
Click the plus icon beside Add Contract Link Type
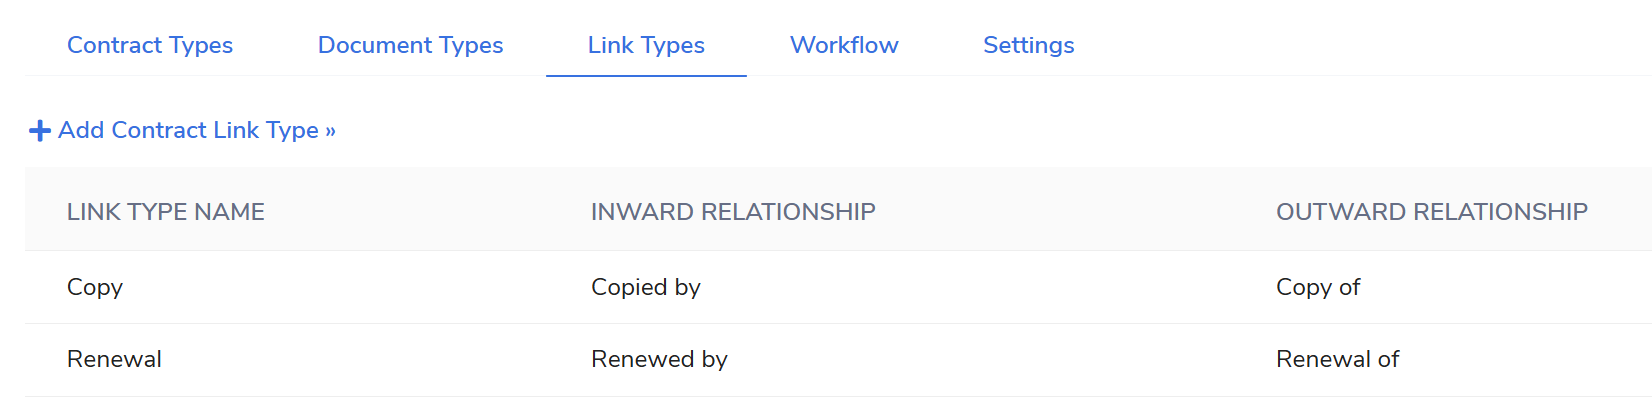click(x=40, y=131)
